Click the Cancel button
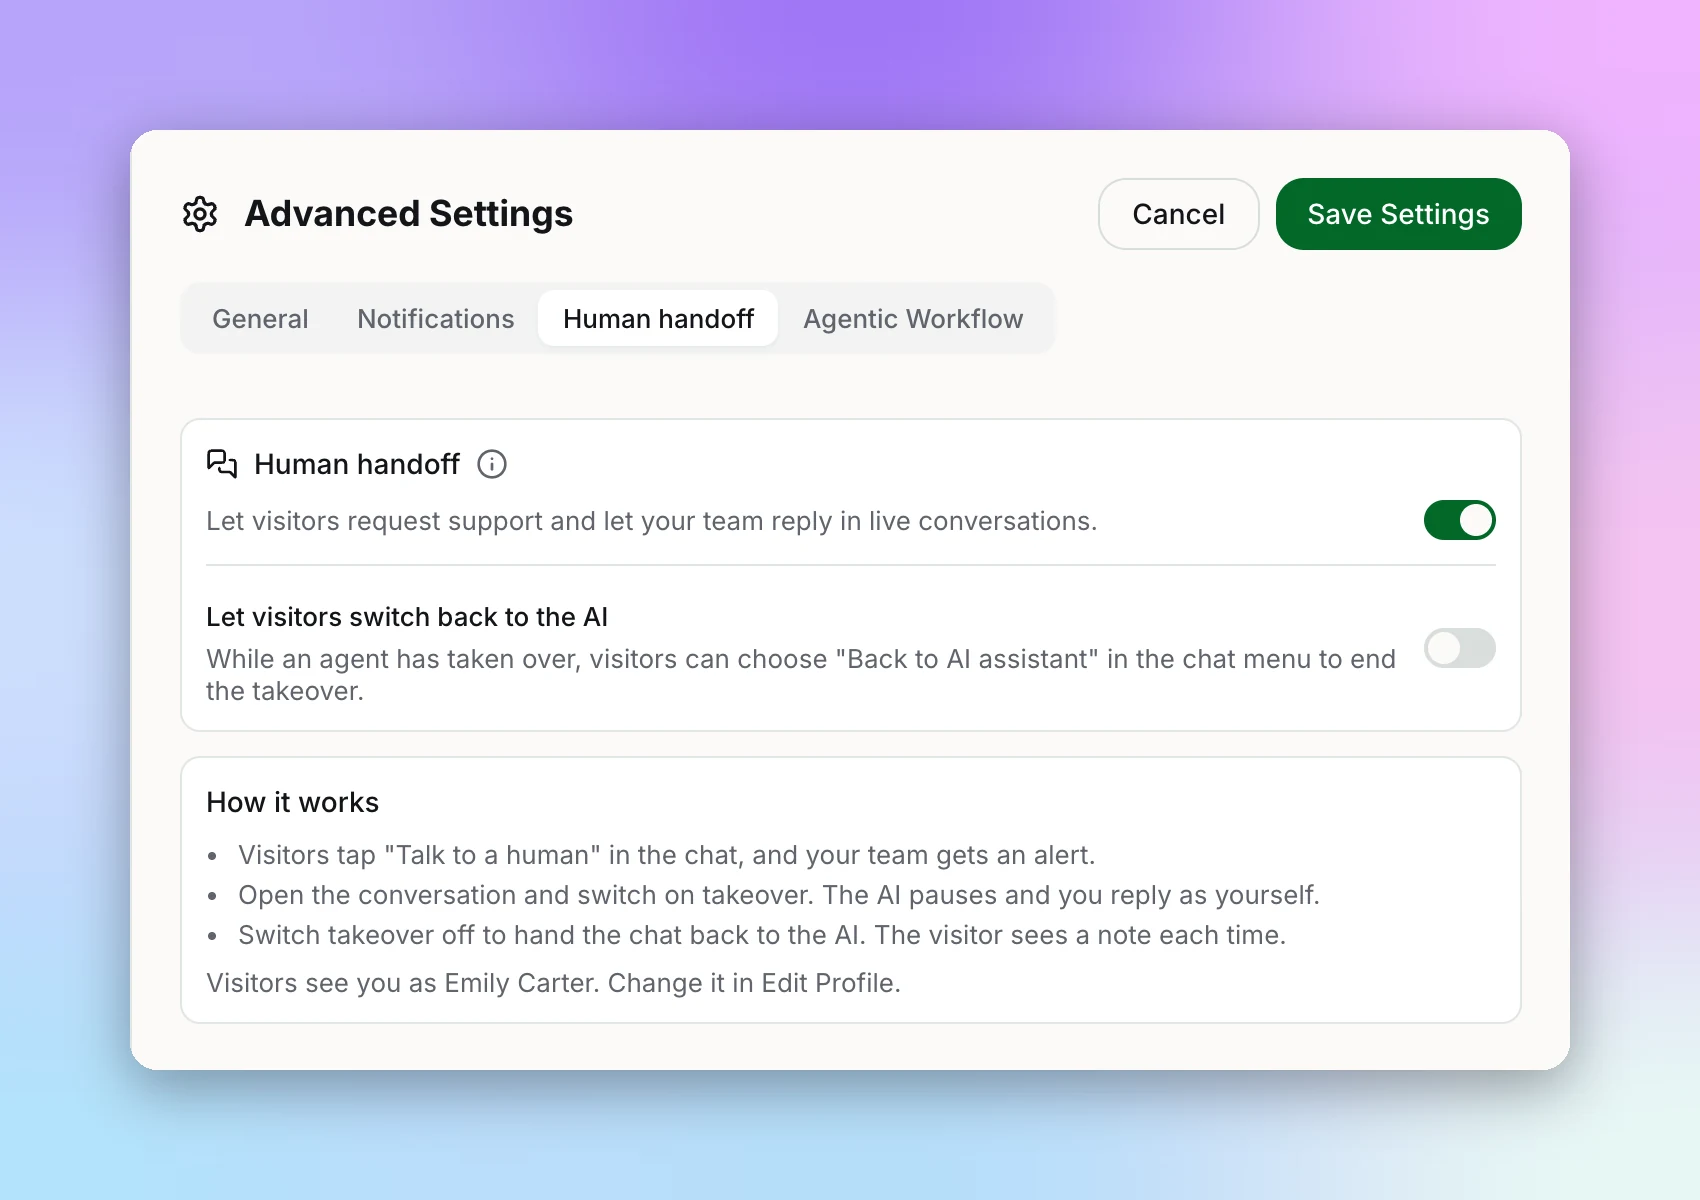Screen dimensions: 1700x1200 [x=1178, y=214]
